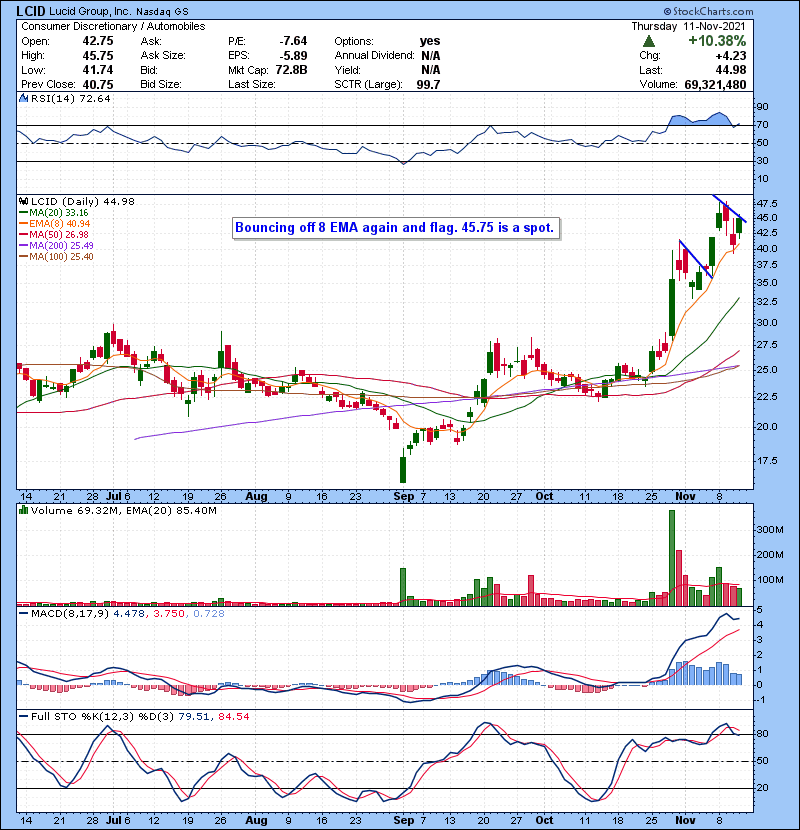Click the EPS value -5.89
Viewport: 800px width, 830px height.
tap(293, 56)
